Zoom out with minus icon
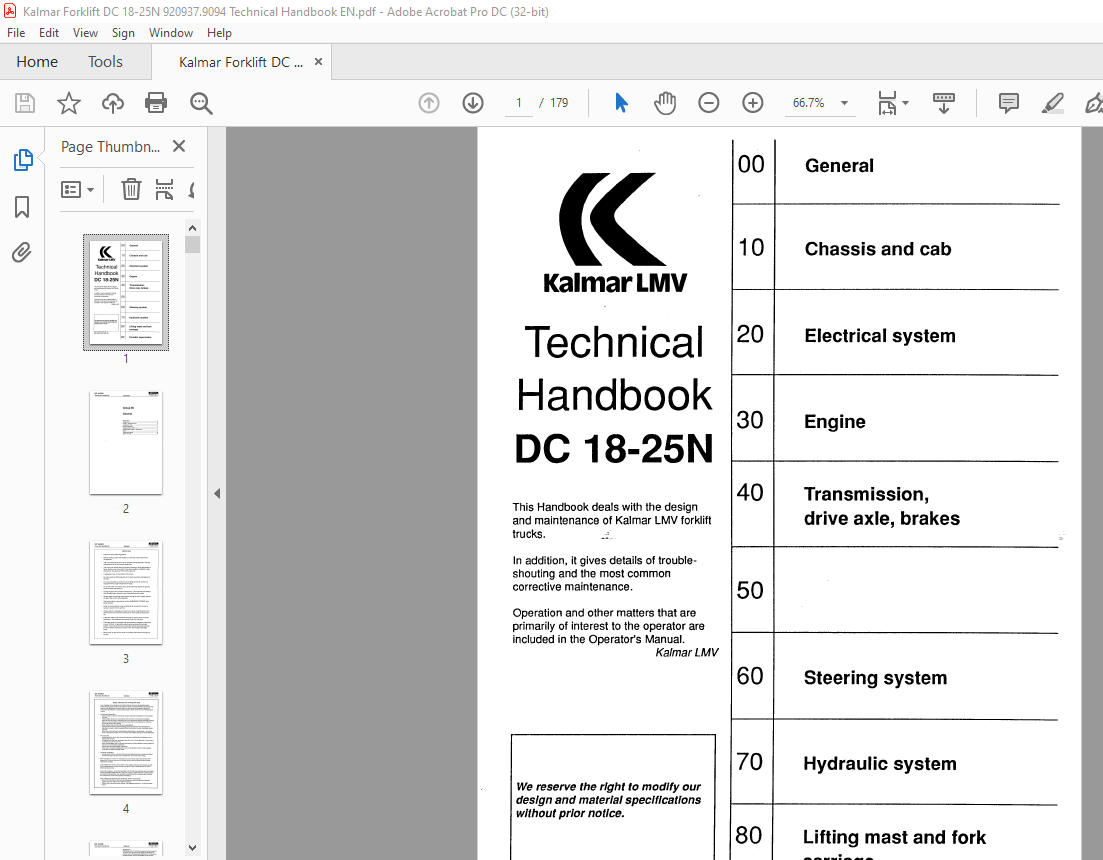The height and width of the screenshot is (860, 1103). [x=708, y=103]
